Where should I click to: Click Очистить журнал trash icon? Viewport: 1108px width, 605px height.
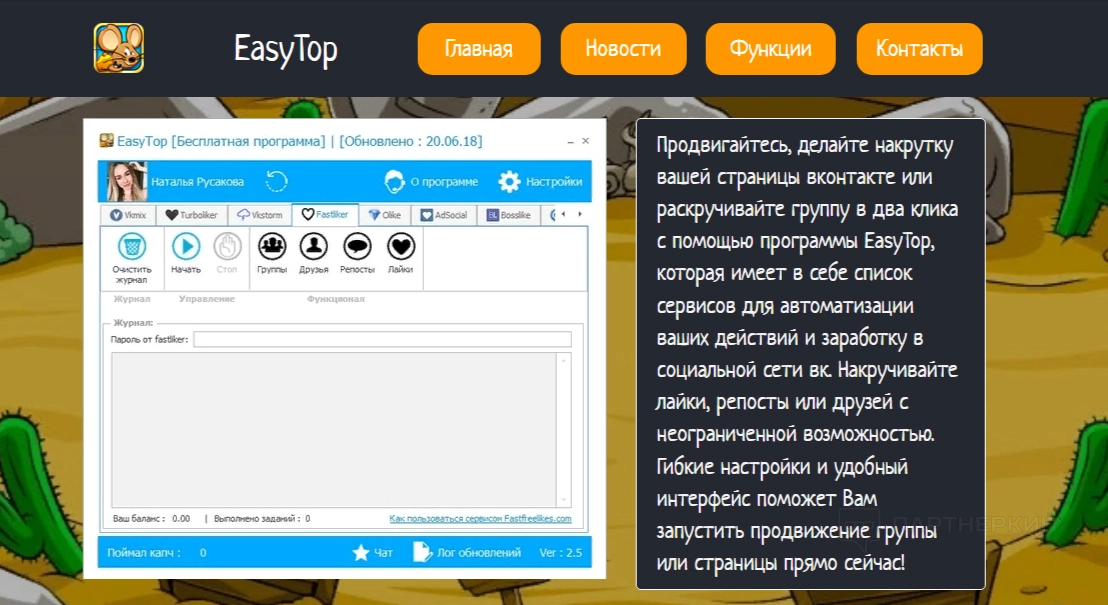click(x=132, y=247)
